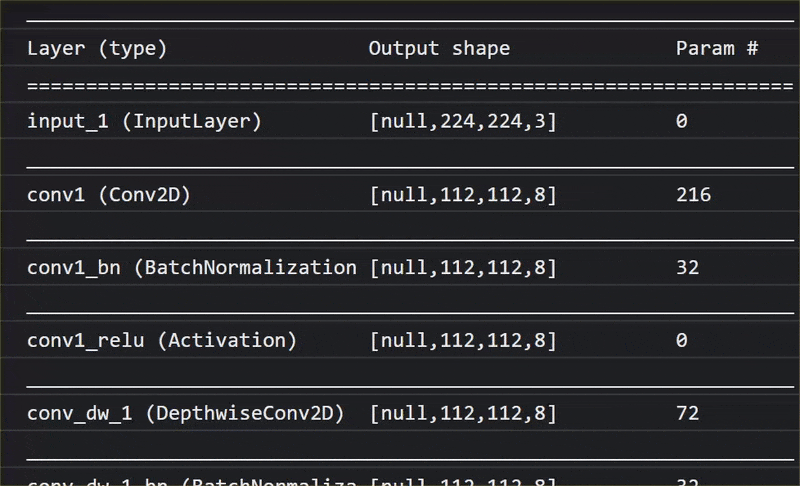The width and height of the screenshot is (800, 486).
Task: Click the param count of conv1_relu row
Action: (682, 341)
